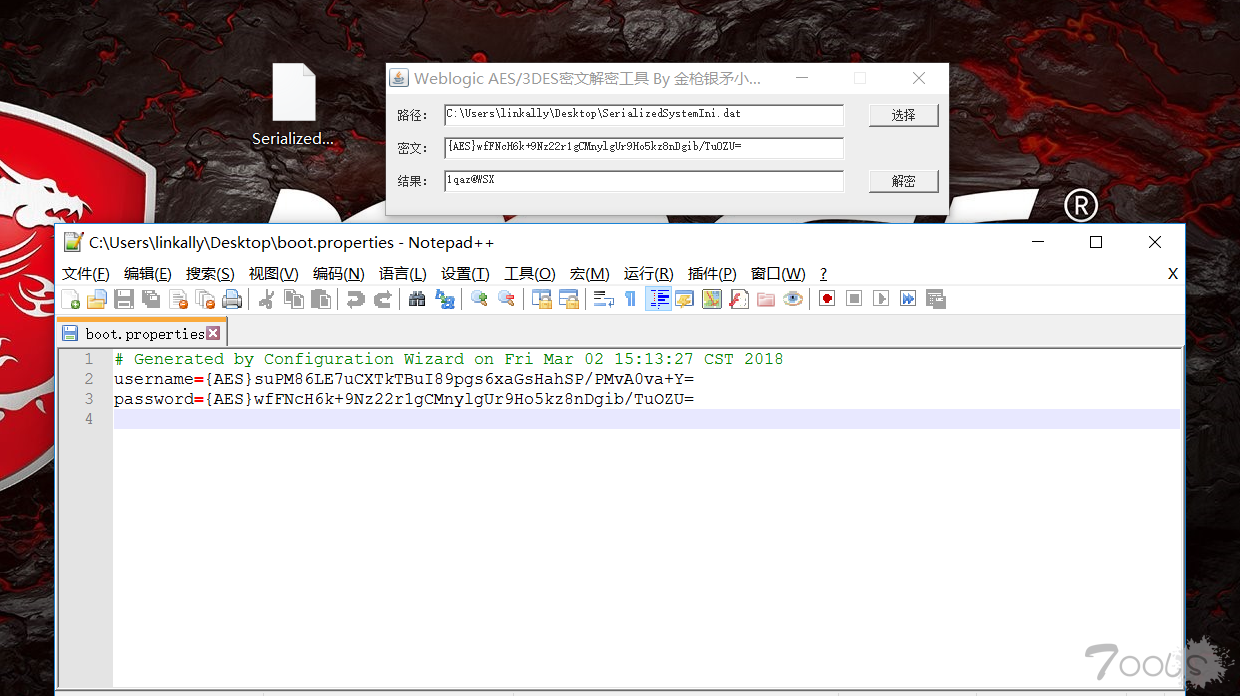
Task: Click the Play macro icon
Action: [x=881, y=299]
